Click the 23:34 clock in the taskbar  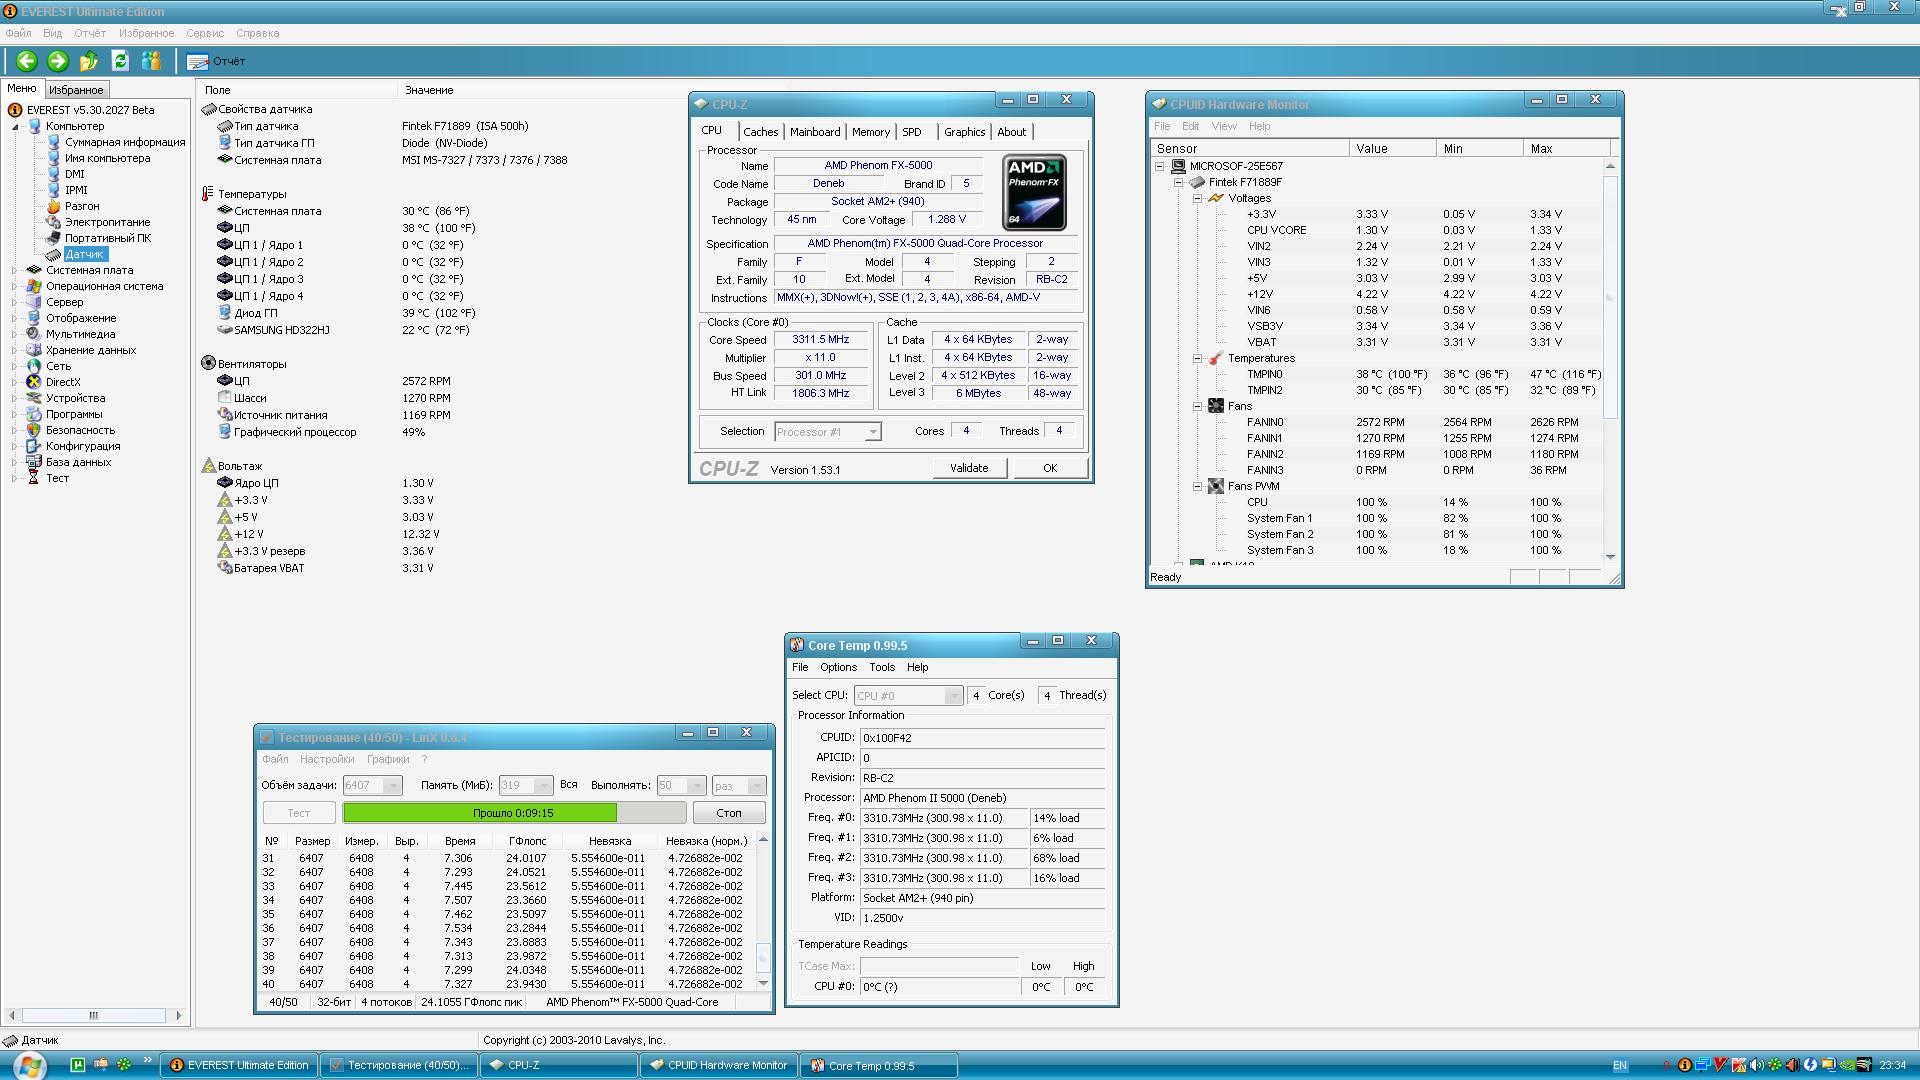point(1893,1065)
